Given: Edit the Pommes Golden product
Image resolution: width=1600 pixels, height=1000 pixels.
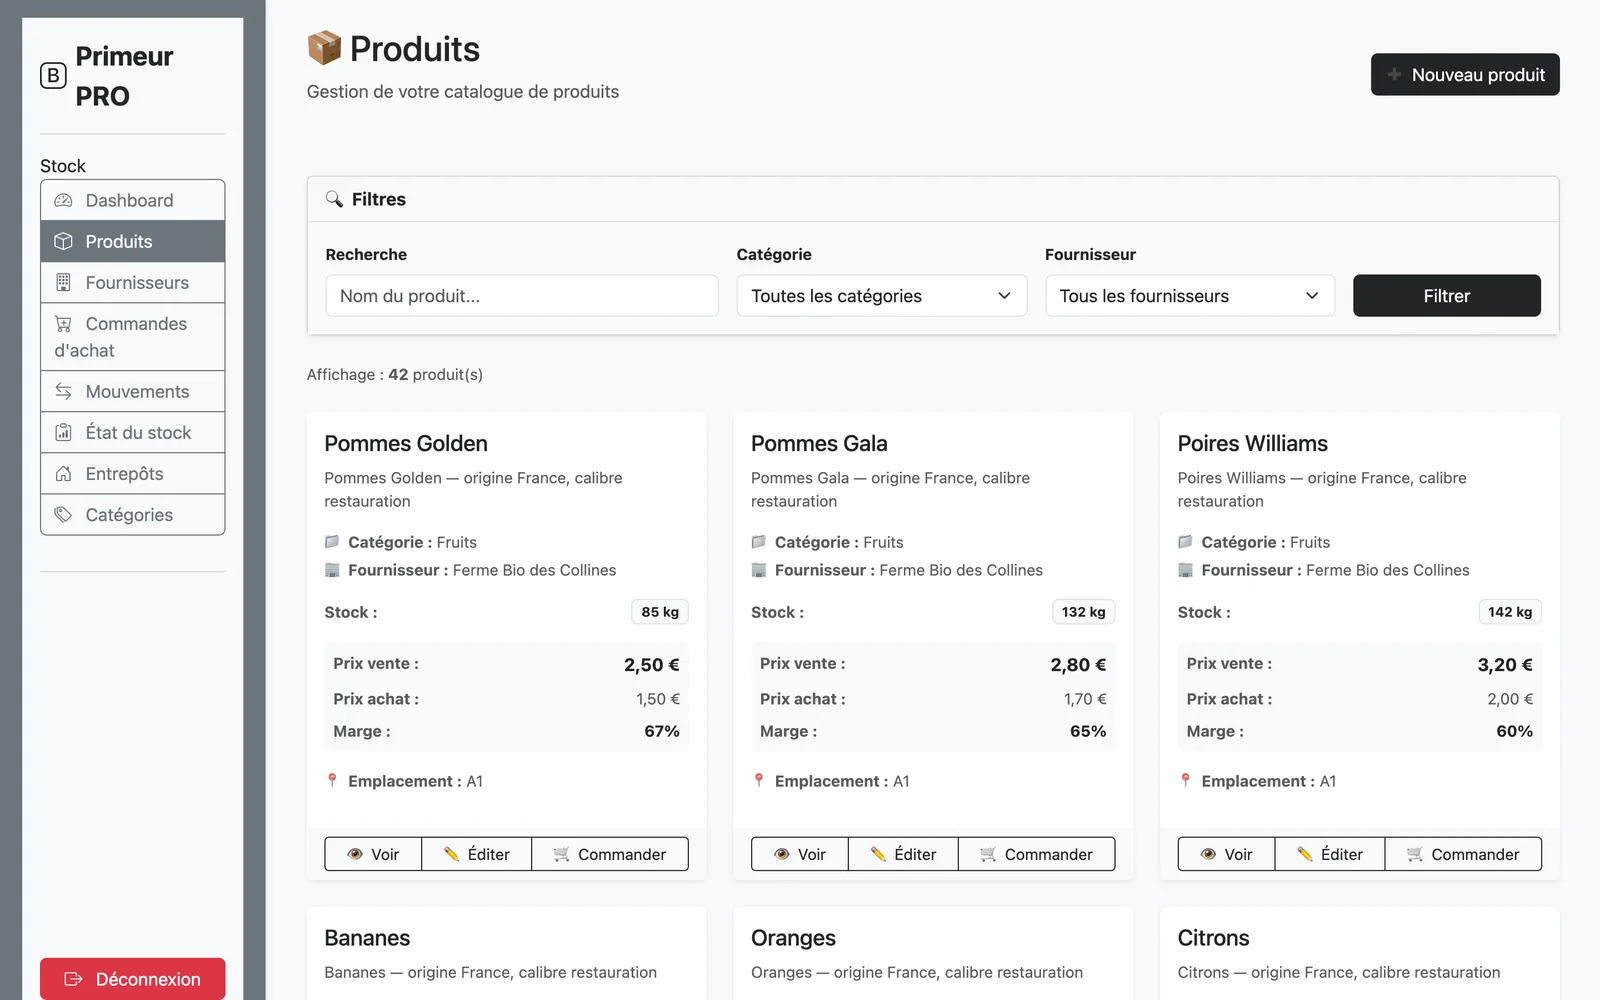Looking at the screenshot, I should click(x=477, y=854).
